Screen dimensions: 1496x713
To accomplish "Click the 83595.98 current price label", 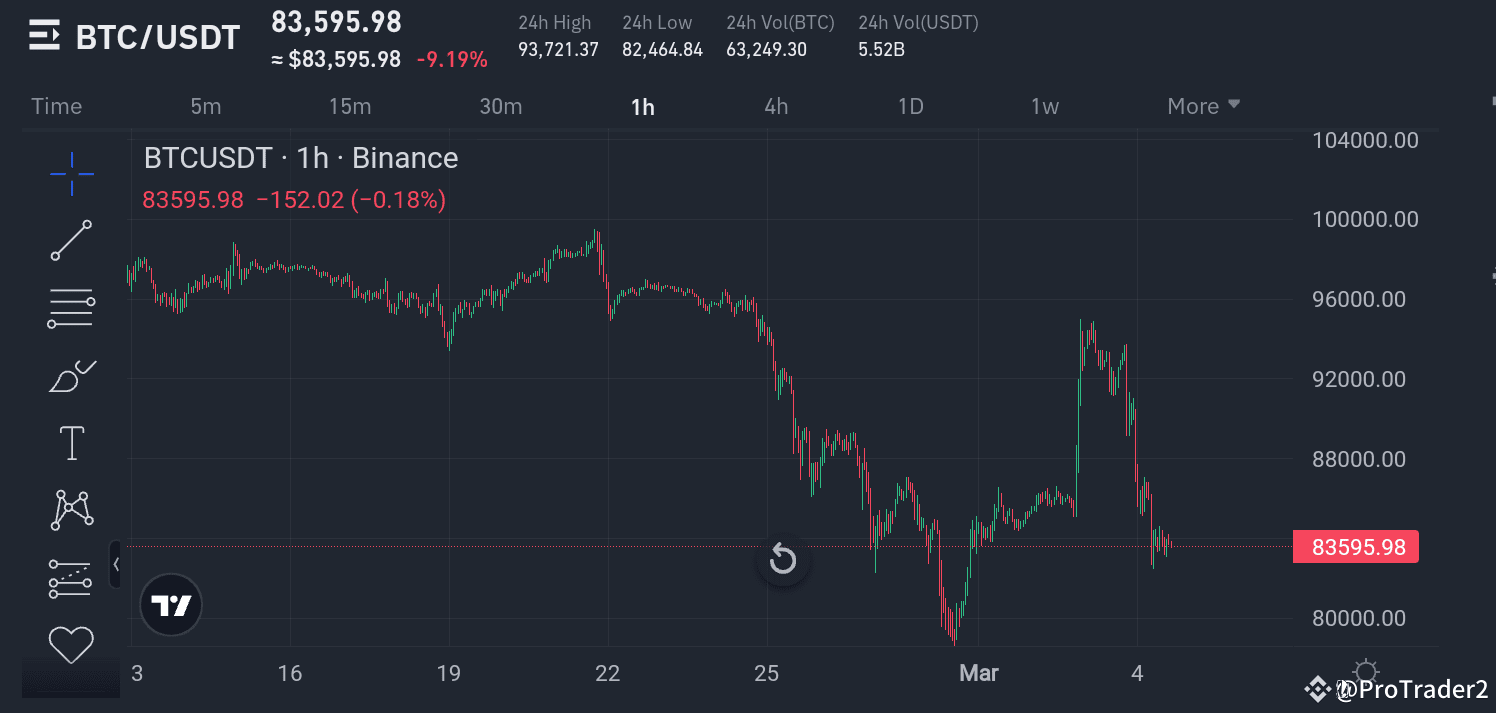I will point(1356,547).
